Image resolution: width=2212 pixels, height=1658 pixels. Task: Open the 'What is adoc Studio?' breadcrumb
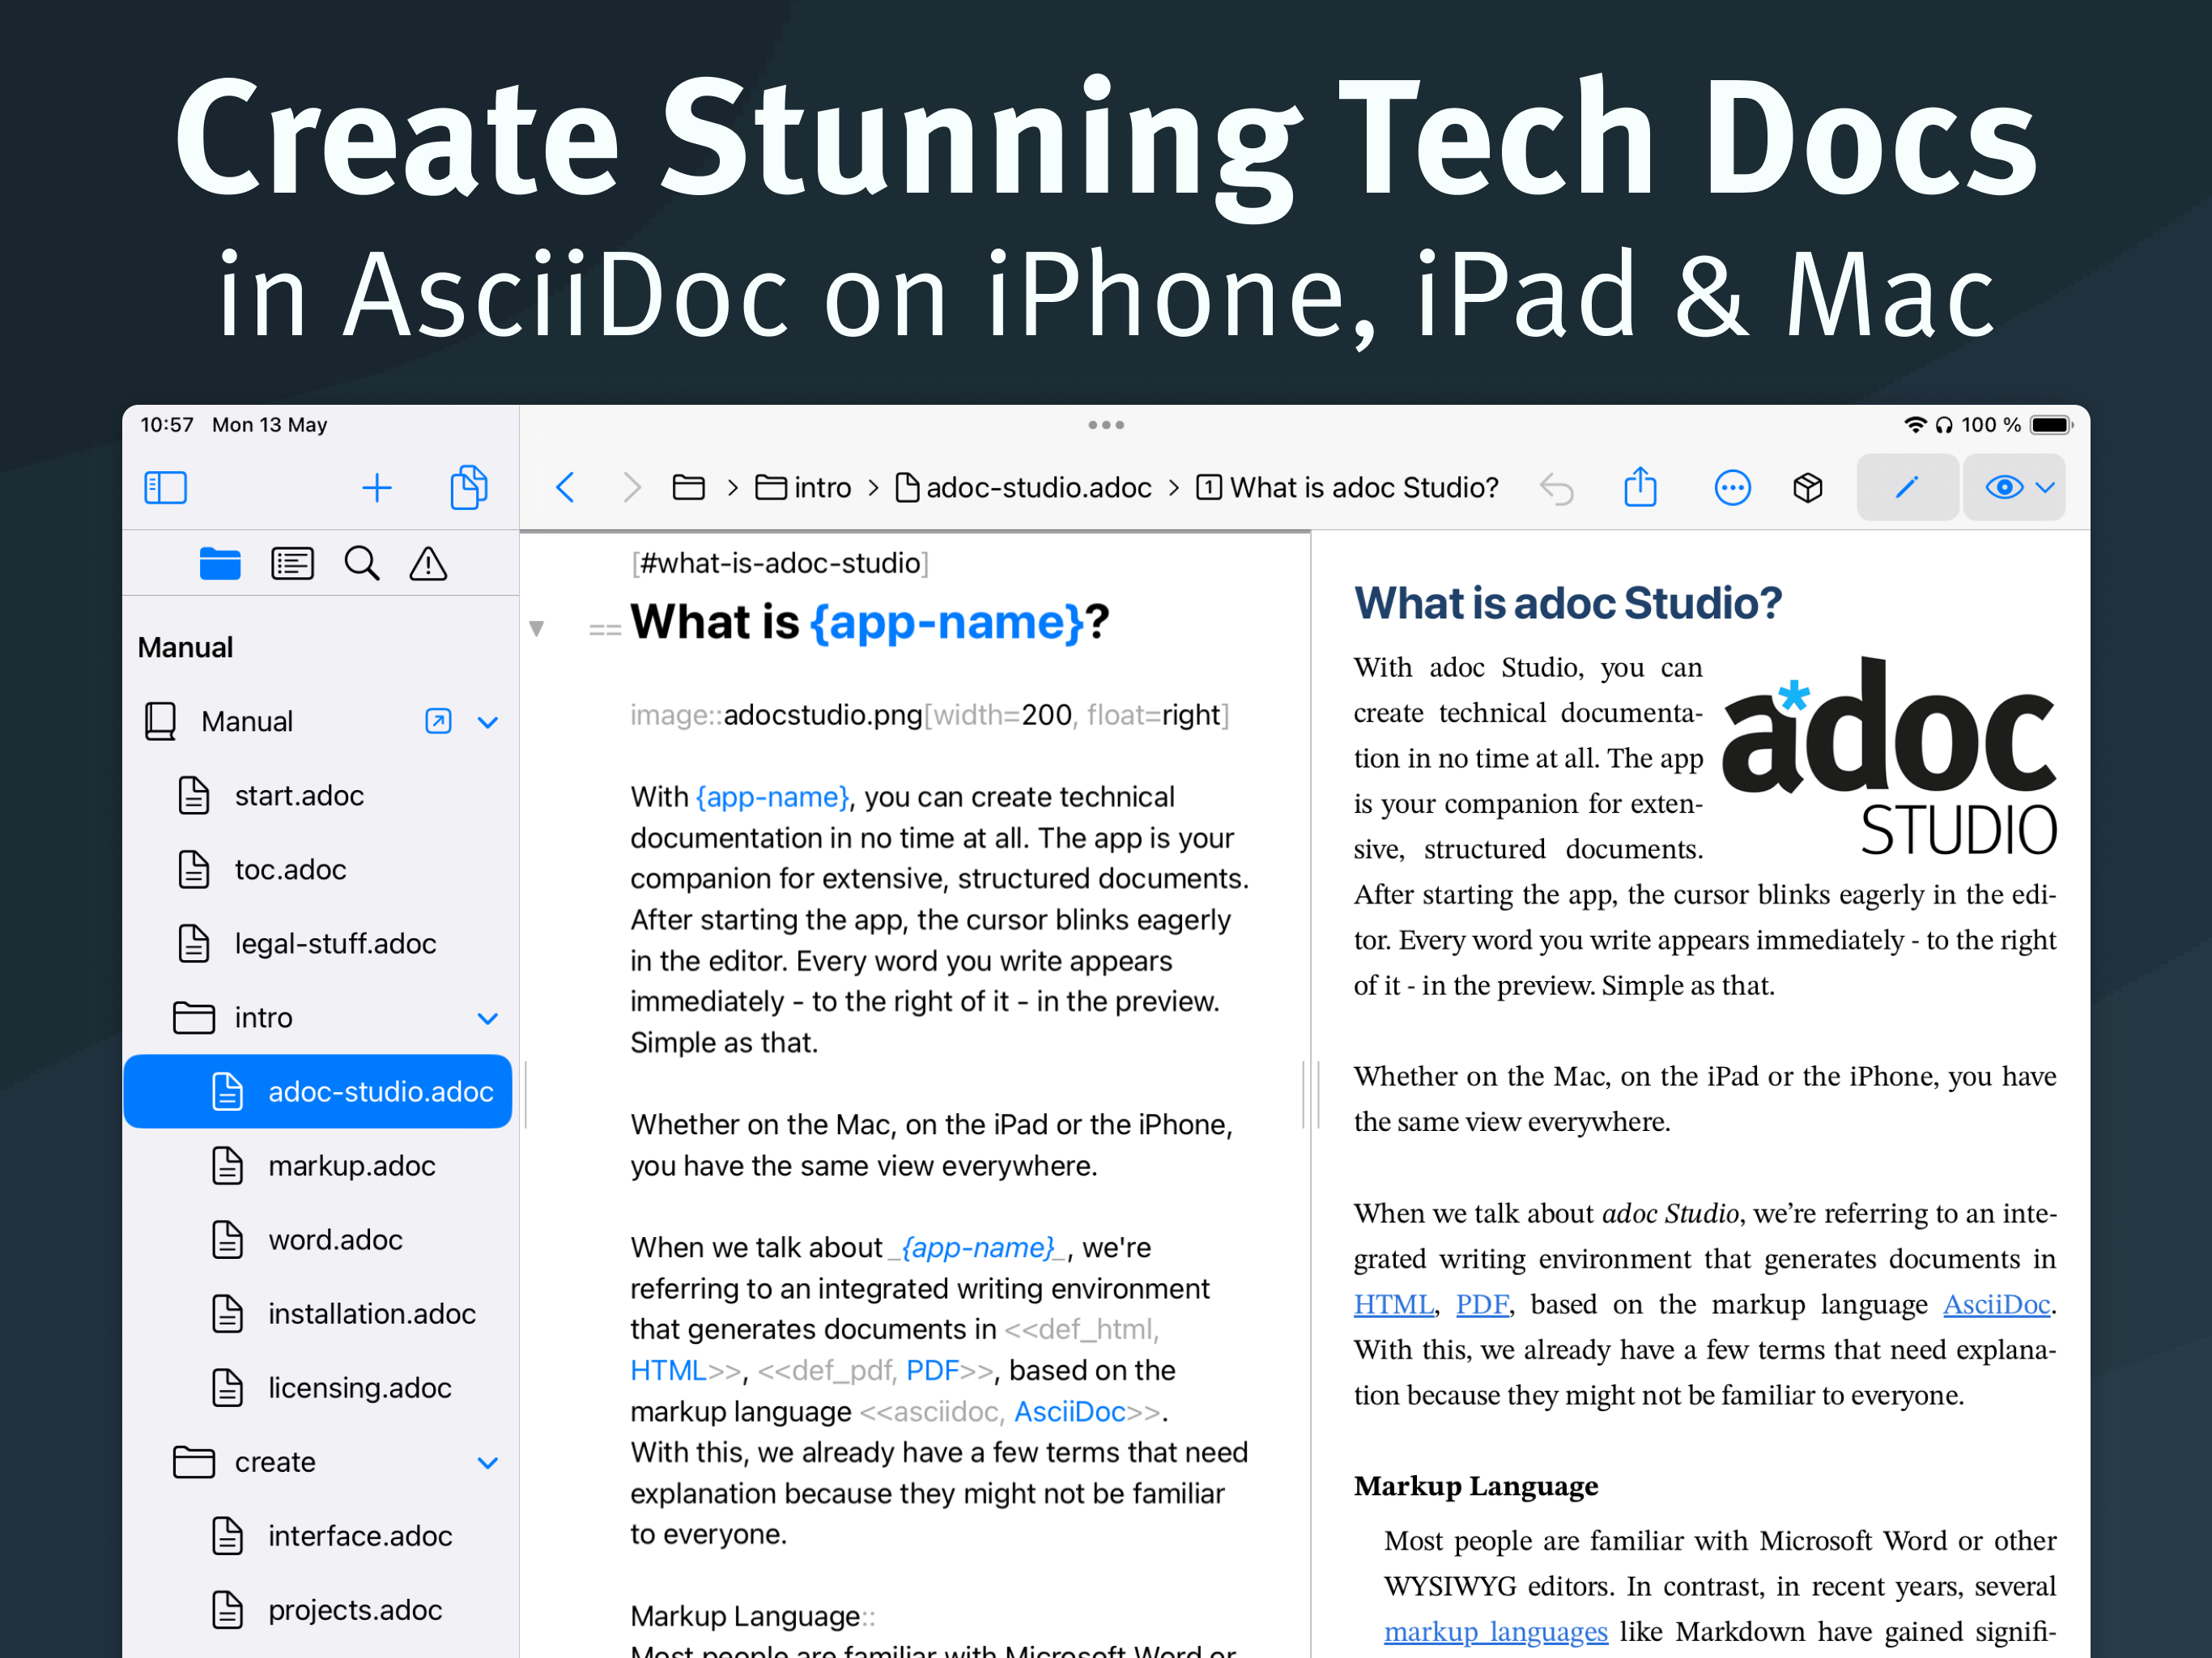click(1347, 488)
